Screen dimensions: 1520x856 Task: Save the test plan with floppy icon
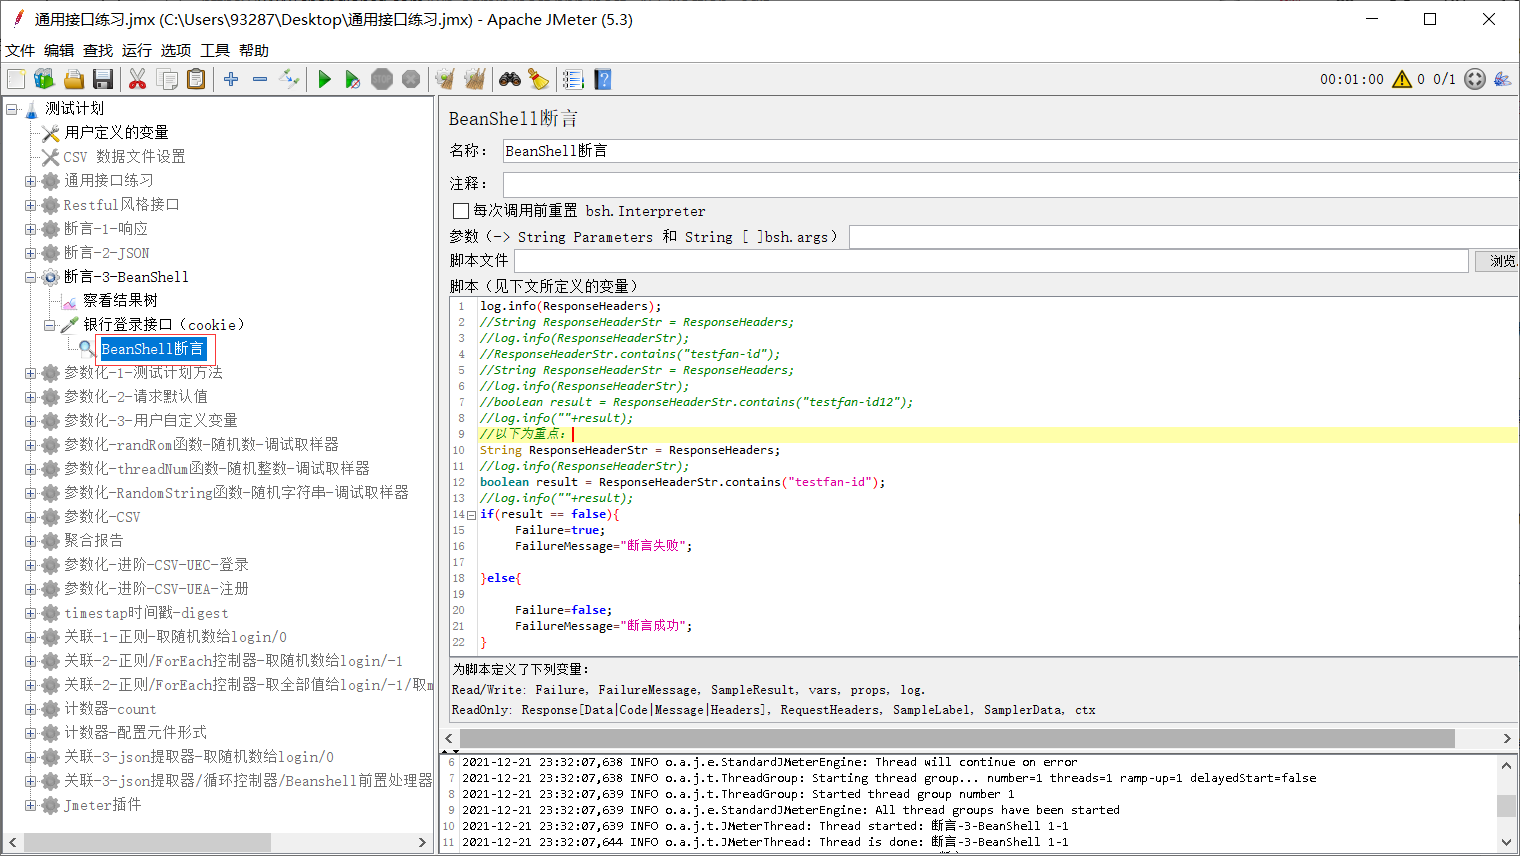click(102, 79)
